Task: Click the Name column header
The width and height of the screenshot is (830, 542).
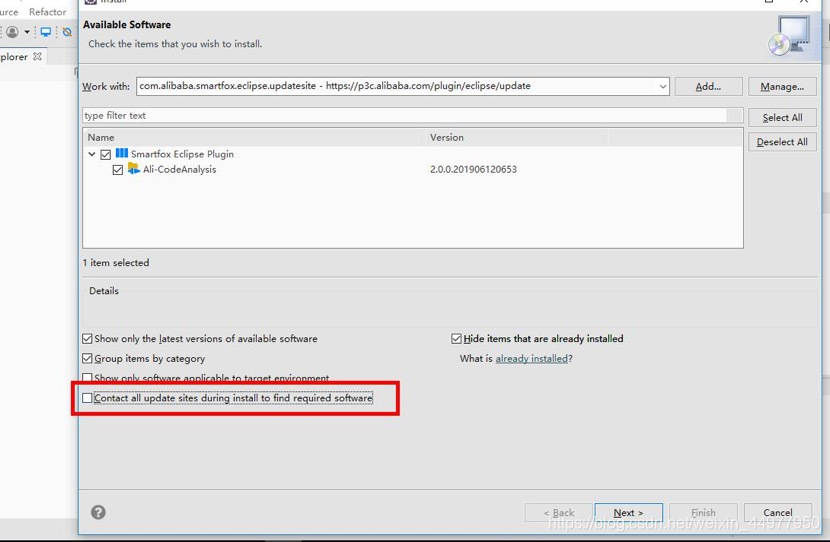Action: pos(254,137)
